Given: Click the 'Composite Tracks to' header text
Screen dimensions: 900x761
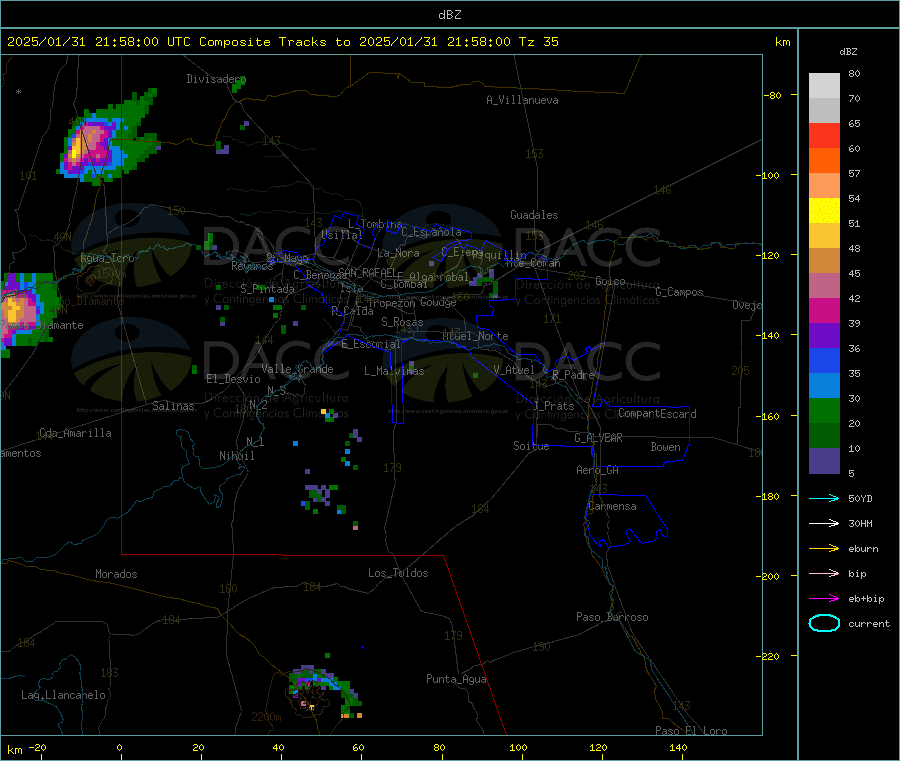Looking at the screenshot, I should pyautogui.click(x=274, y=42).
